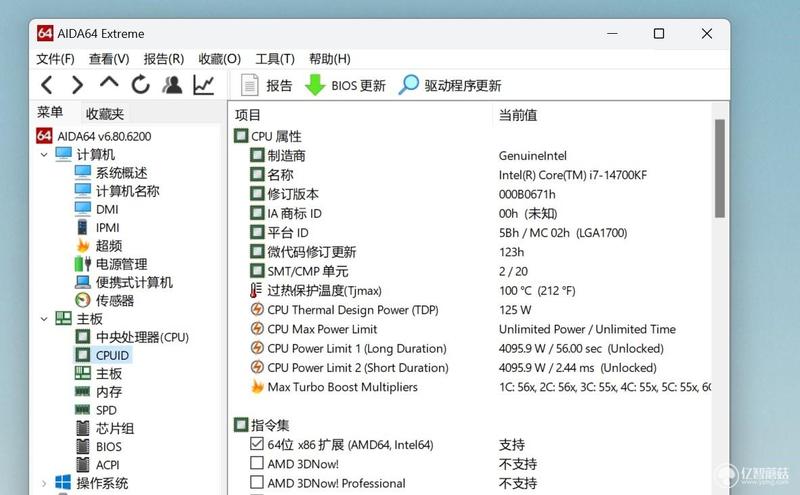The height and width of the screenshot is (495, 800).
Task: Click the 驱动程序更新 toolbar button label
Action: tap(463, 85)
